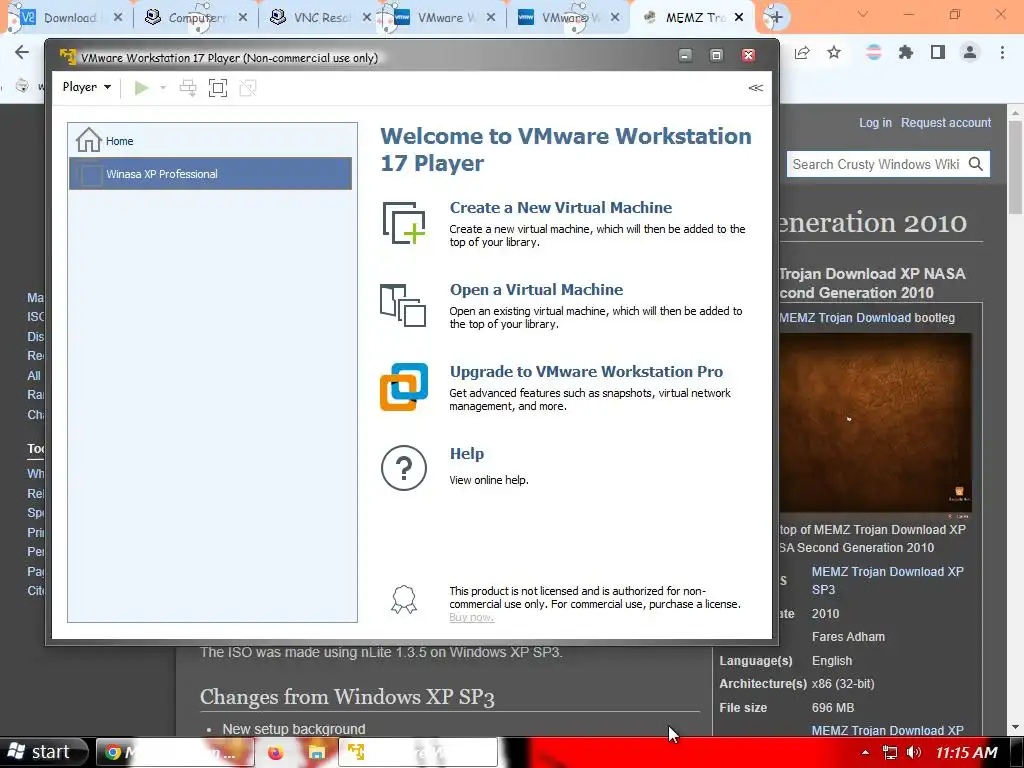Click the Open a Virtual Machine icon
The width and height of the screenshot is (1024, 768).
403,305
